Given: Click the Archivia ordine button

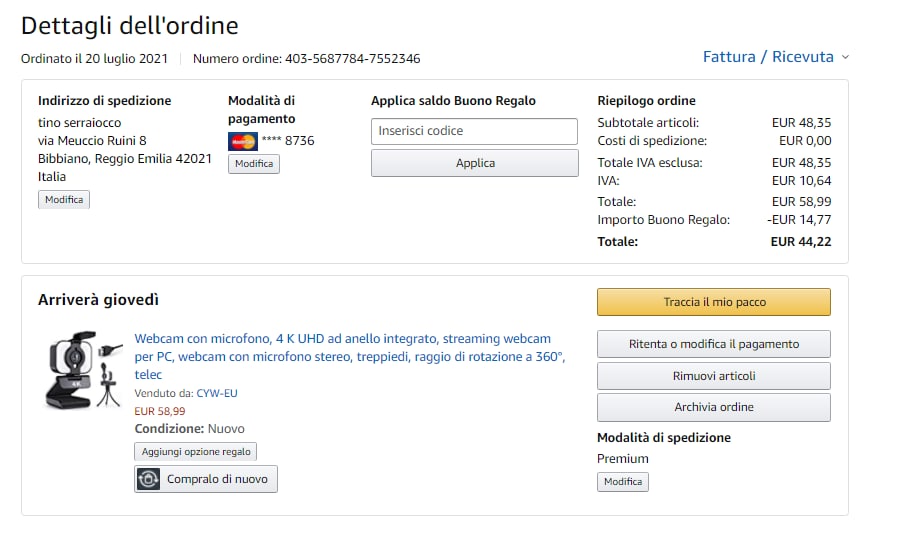Looking at the screenshot, I should pos(713,407).
